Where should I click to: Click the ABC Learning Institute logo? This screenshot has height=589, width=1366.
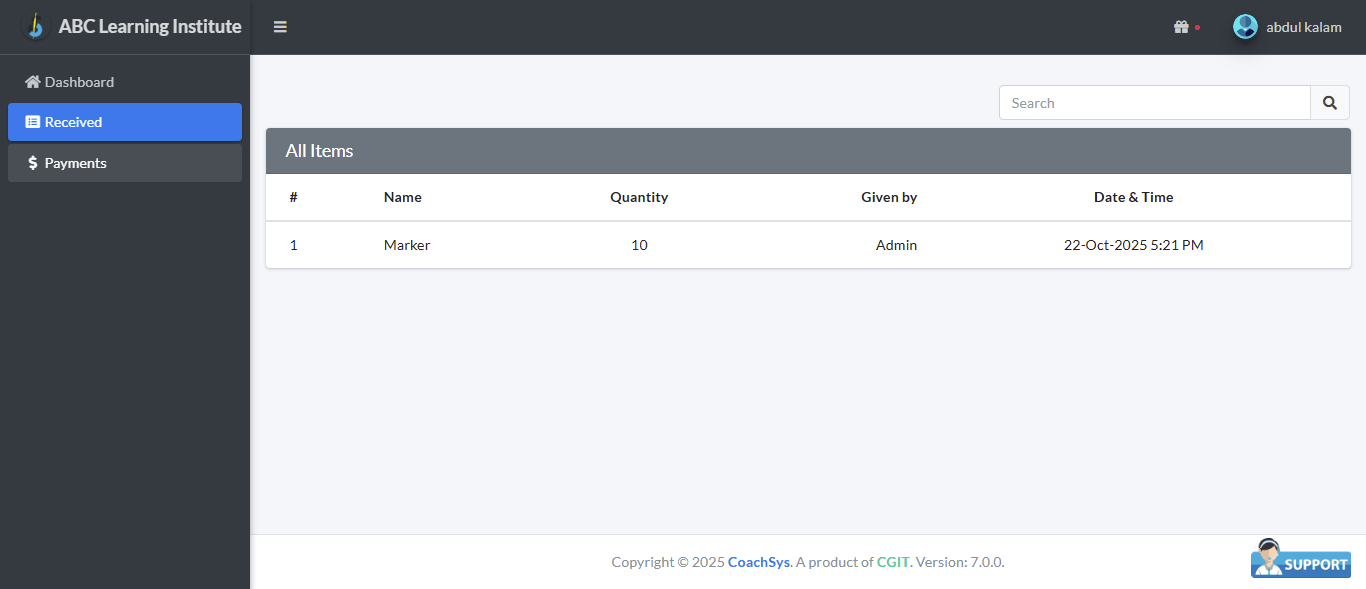click(x=36, y=26)
